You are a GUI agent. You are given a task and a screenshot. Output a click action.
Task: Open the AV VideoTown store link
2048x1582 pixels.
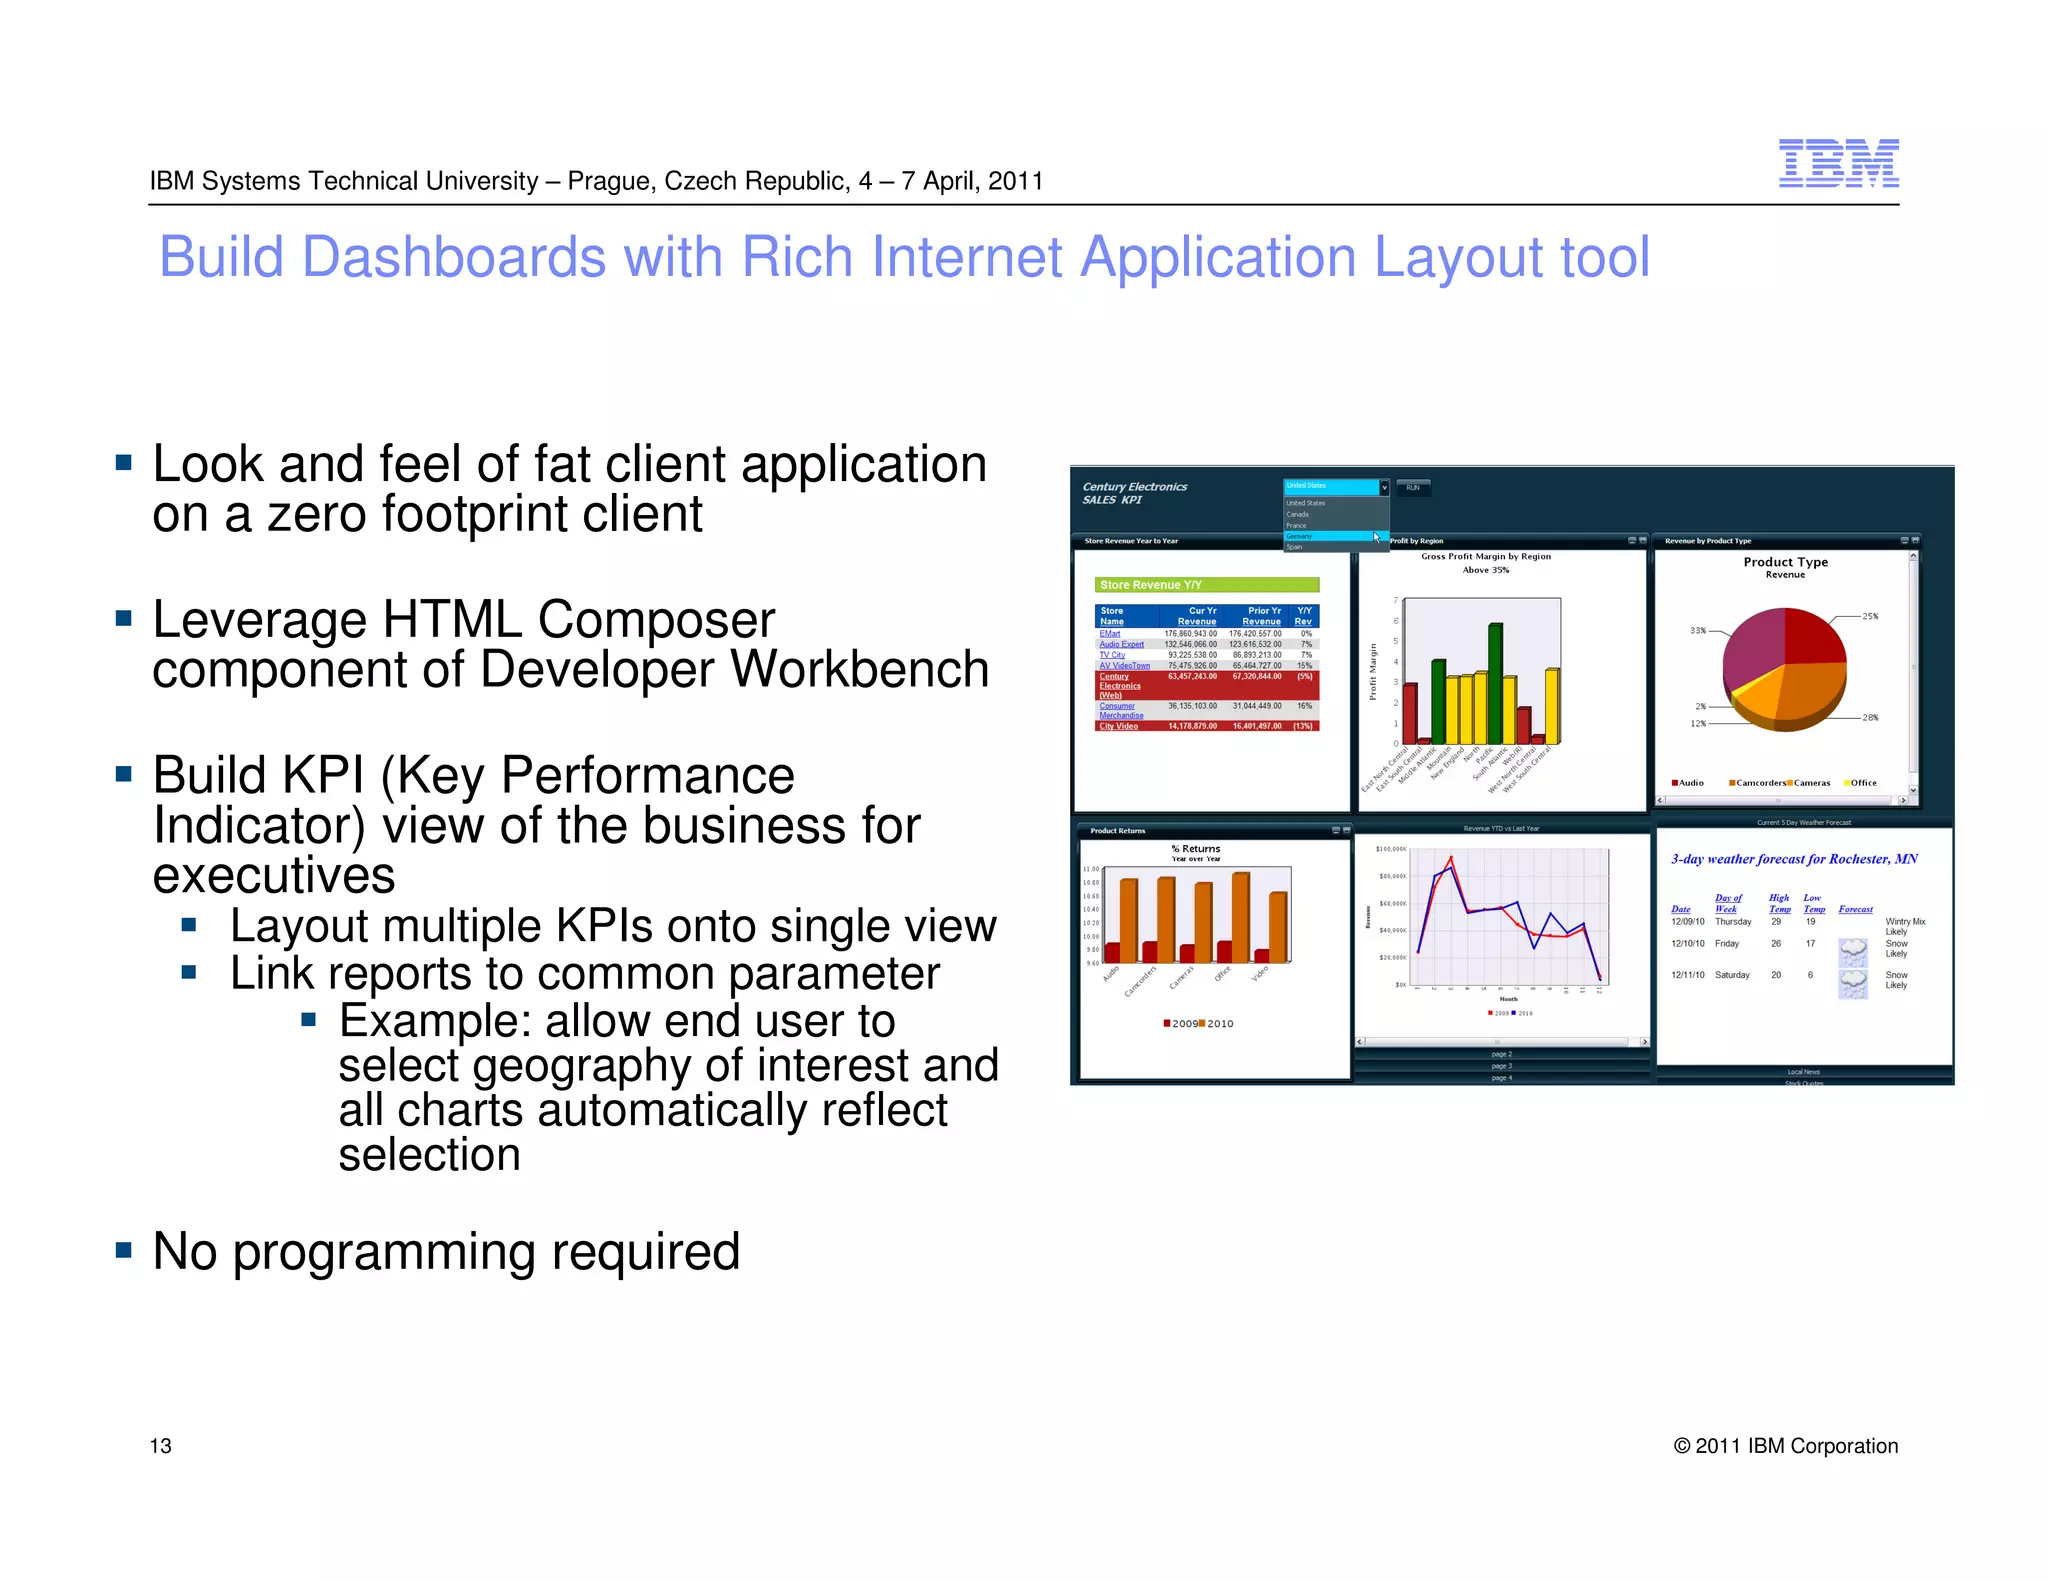point(1124,666)
